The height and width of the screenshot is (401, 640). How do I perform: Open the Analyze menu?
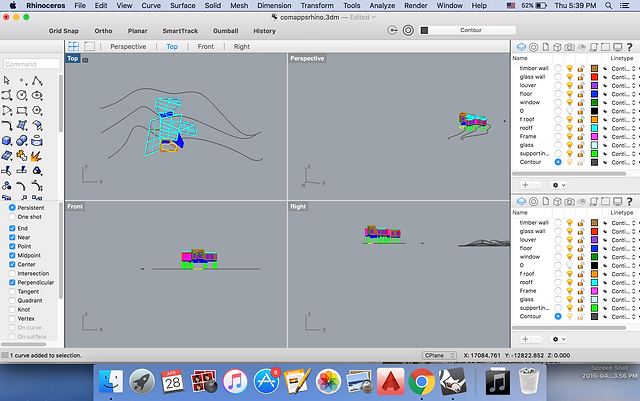pos(382,5)
